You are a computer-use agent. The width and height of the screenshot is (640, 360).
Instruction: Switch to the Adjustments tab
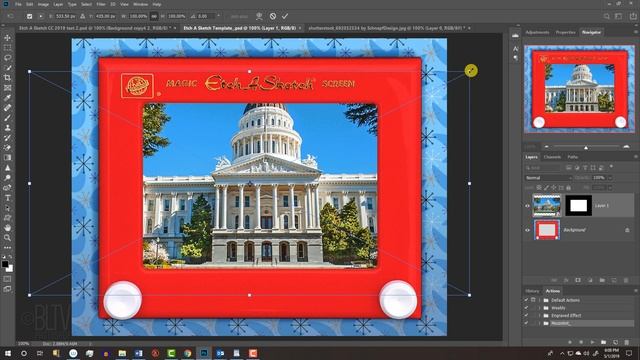click(x=537, y=32)
